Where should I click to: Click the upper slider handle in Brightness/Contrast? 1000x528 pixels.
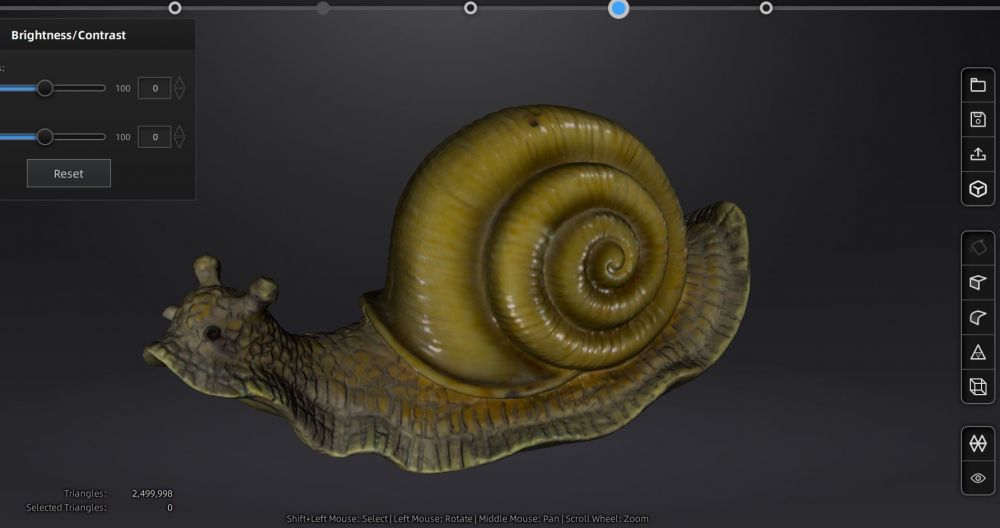pos(45,88)
